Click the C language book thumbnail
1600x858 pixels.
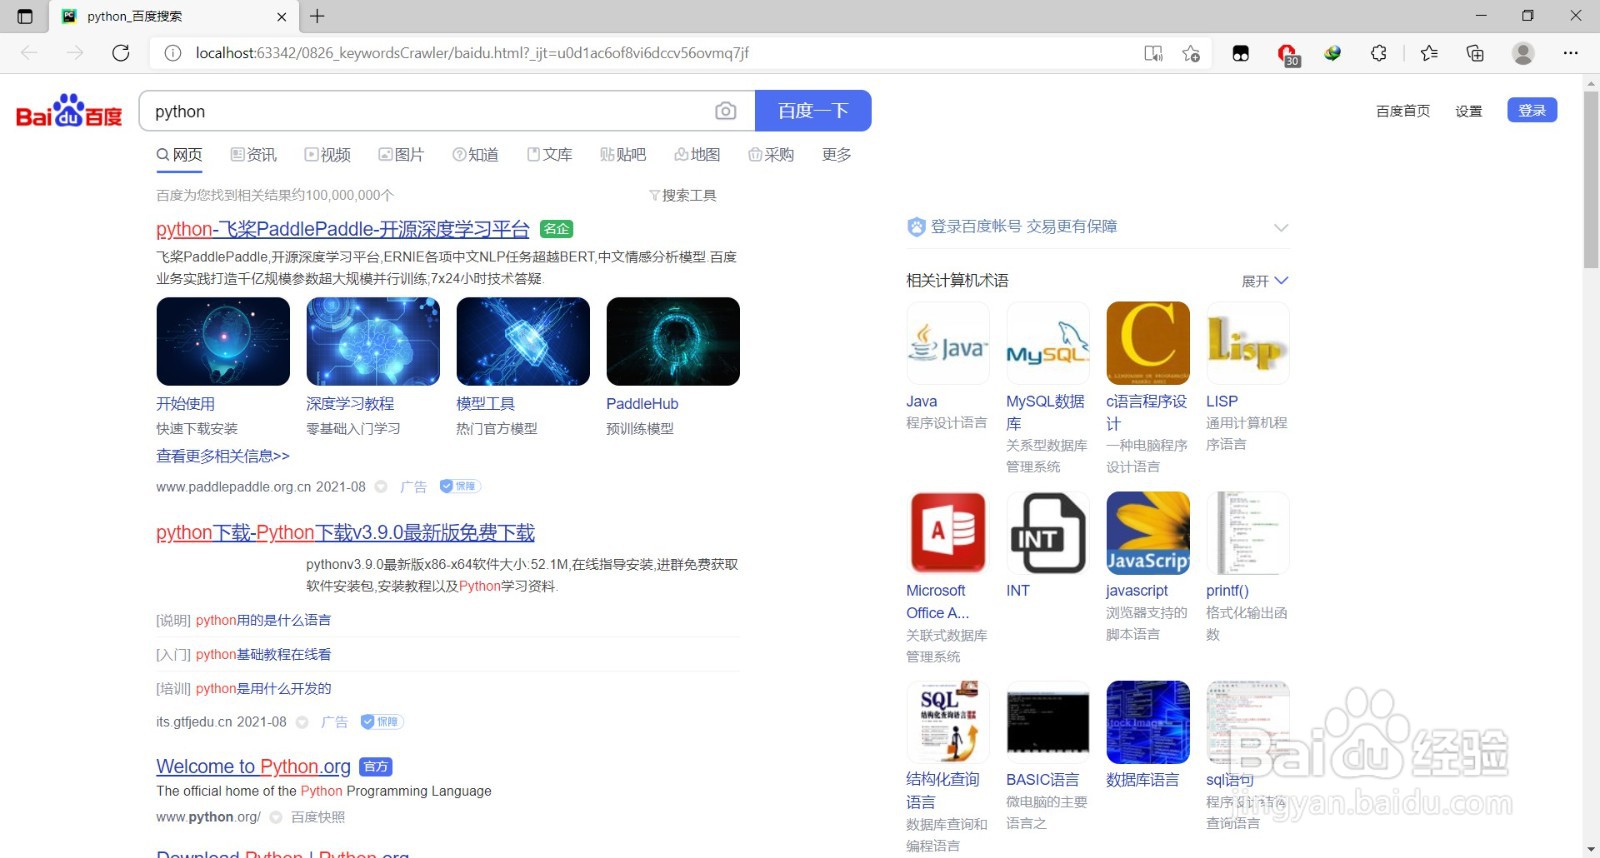[1148, 343]
